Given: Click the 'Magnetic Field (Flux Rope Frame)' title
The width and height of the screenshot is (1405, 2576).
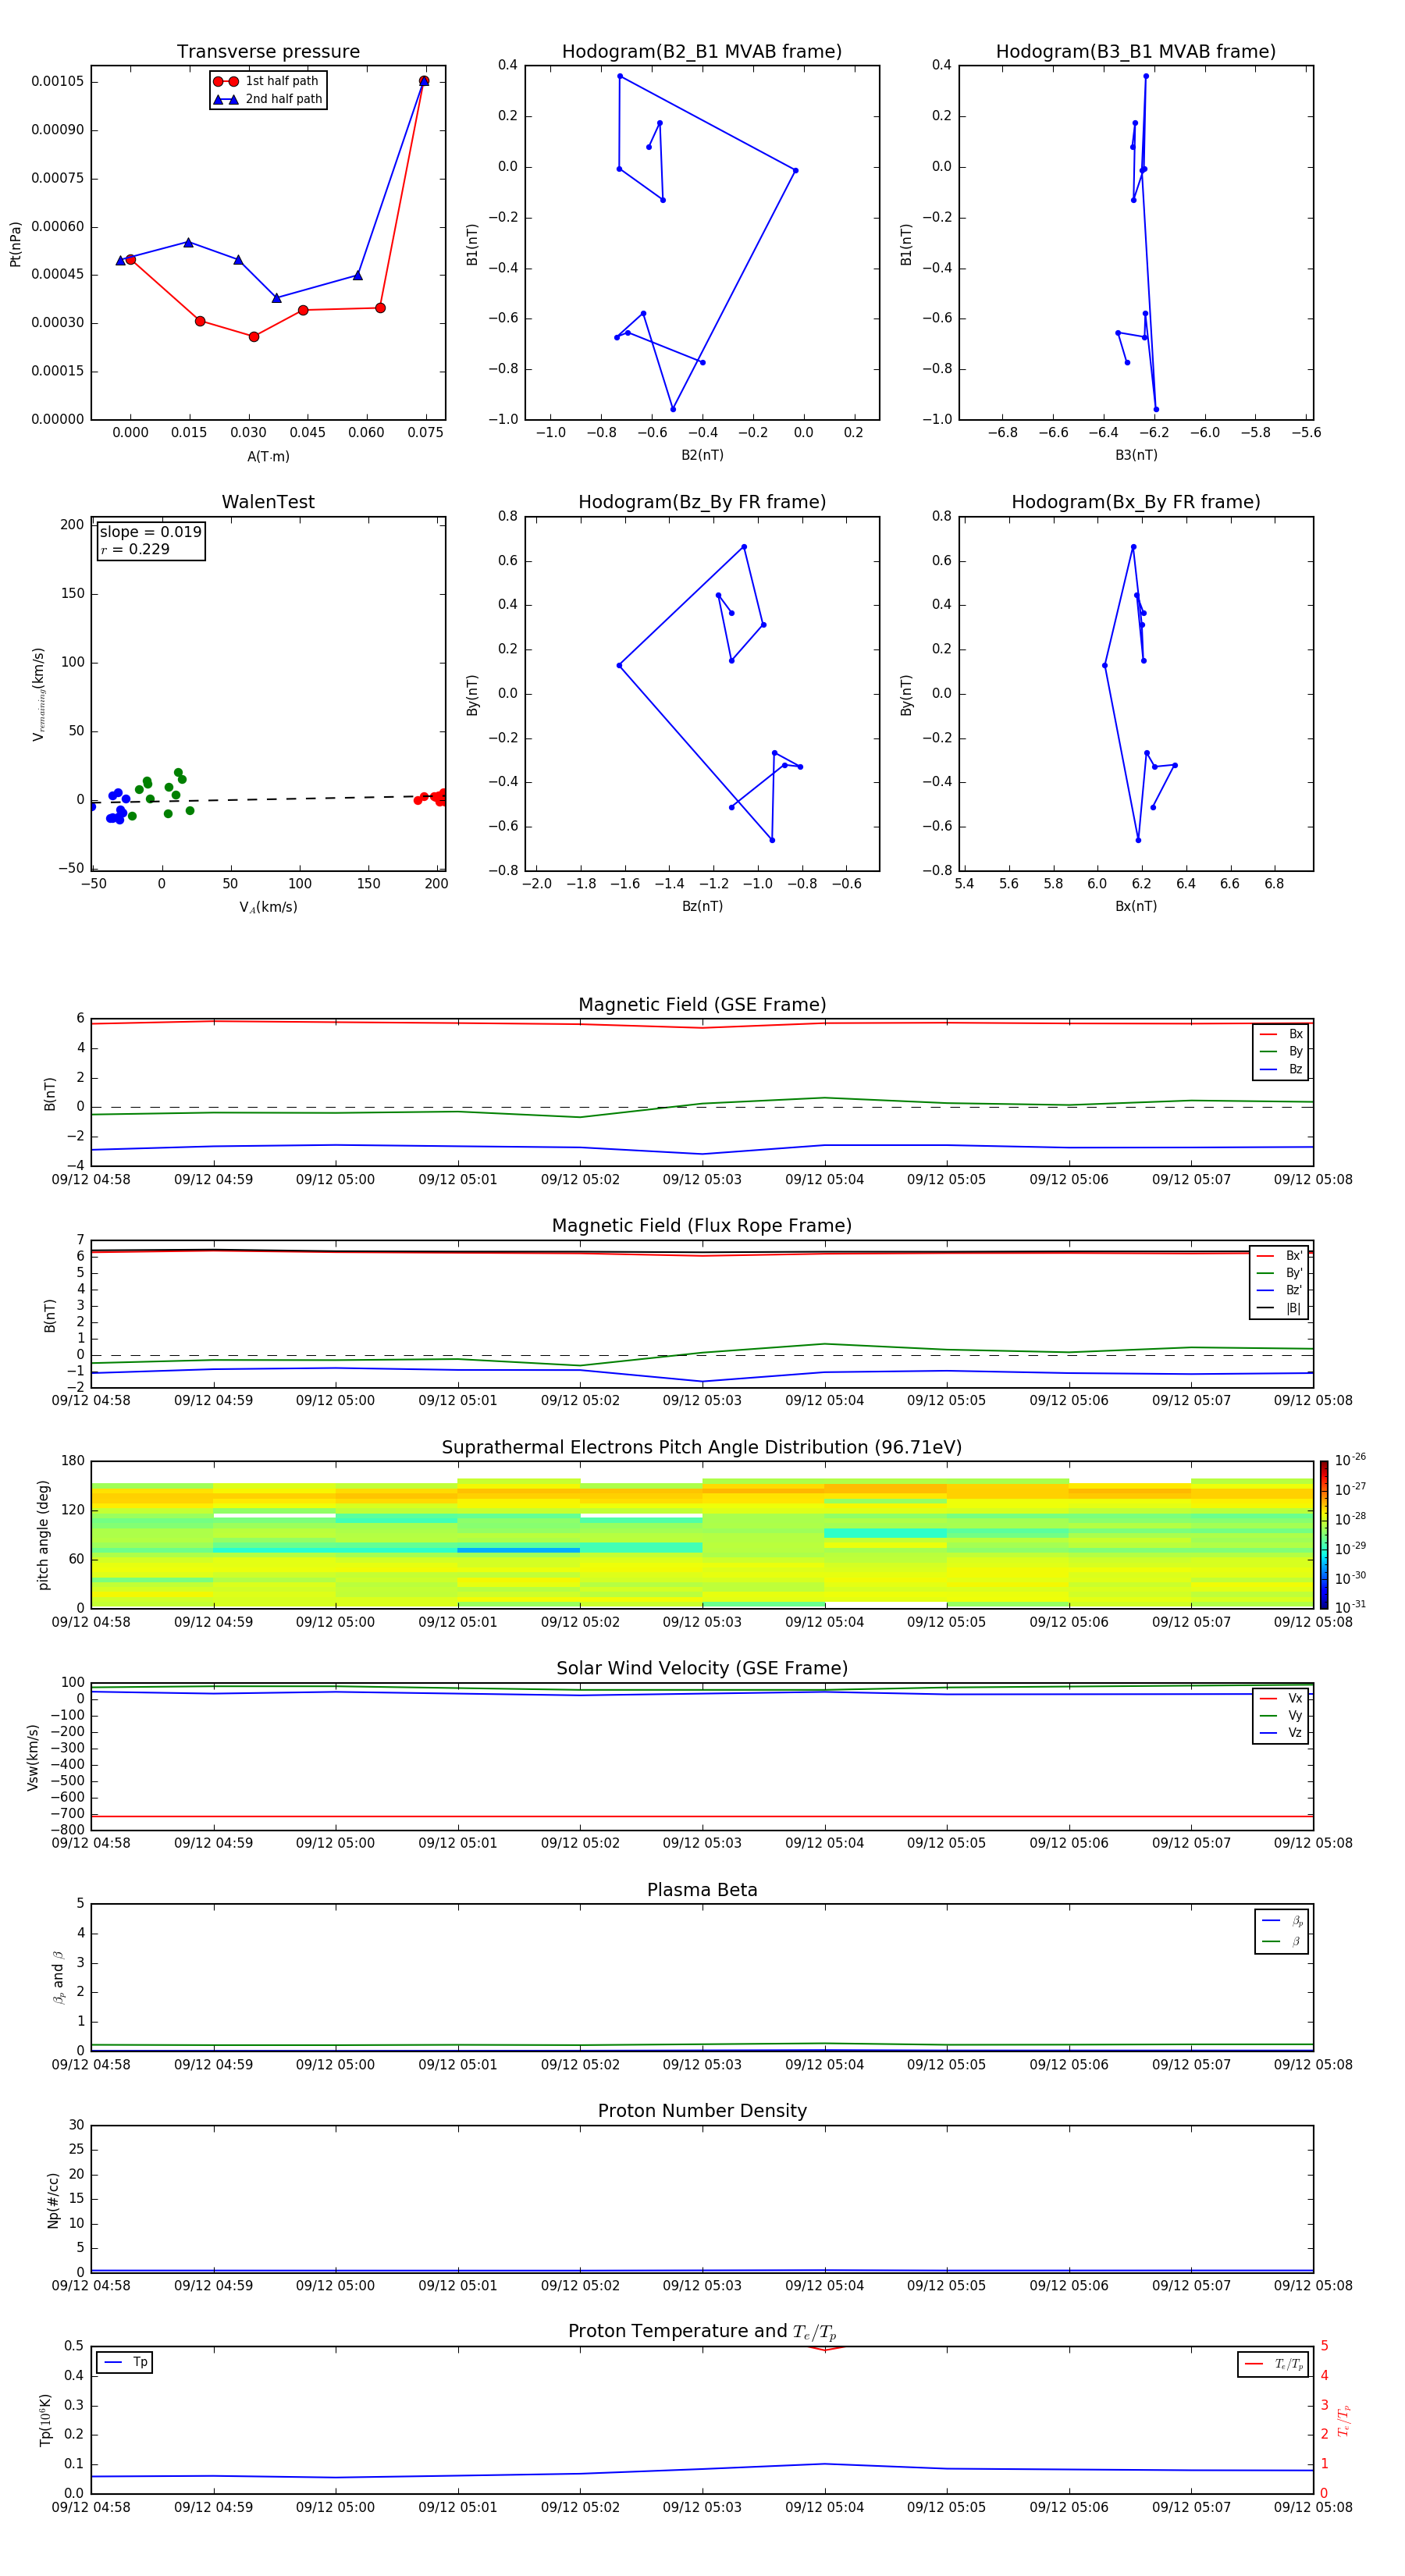Looking at the screenshot, I should coord(702,1226).
